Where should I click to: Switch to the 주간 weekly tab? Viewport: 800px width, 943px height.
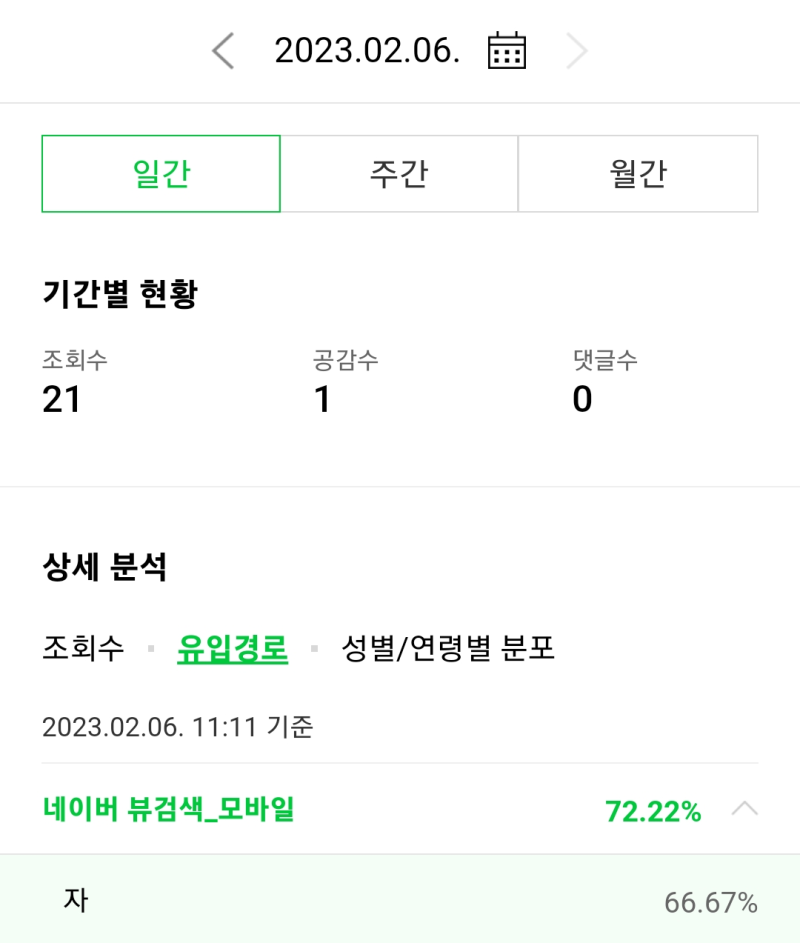[399, 174]
